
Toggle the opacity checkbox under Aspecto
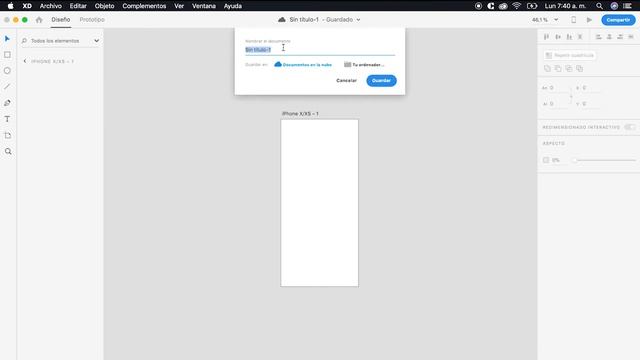[546, 160]
